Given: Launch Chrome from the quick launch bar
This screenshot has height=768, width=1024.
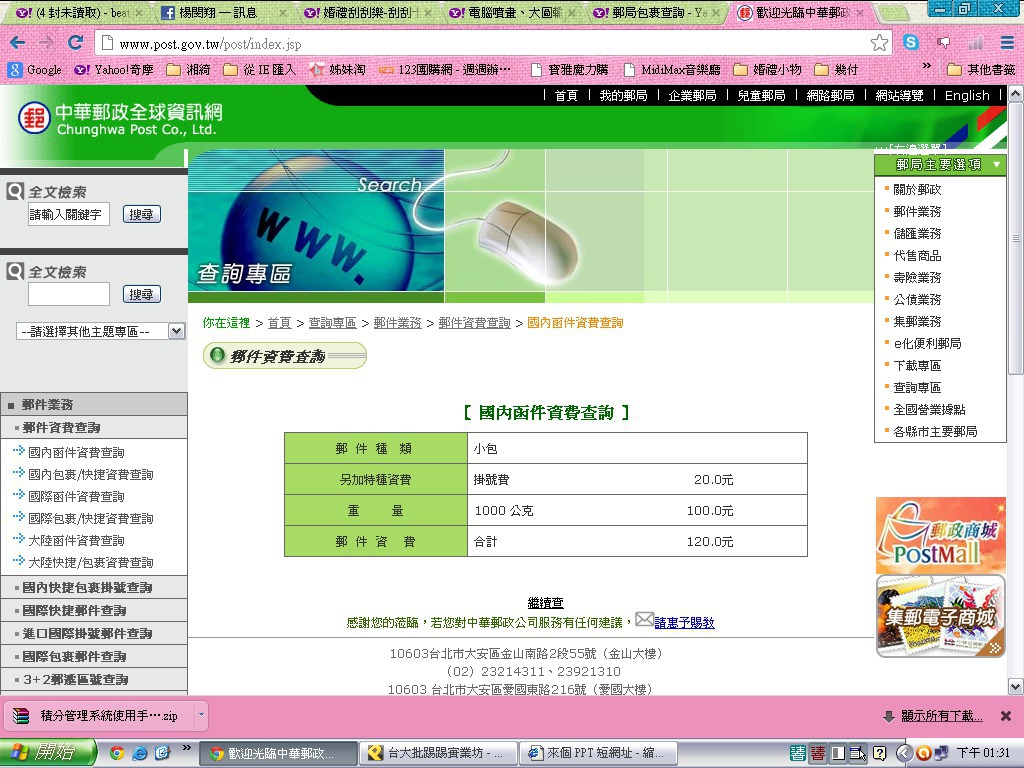Looking at the screenshot, I should (117, 753).
